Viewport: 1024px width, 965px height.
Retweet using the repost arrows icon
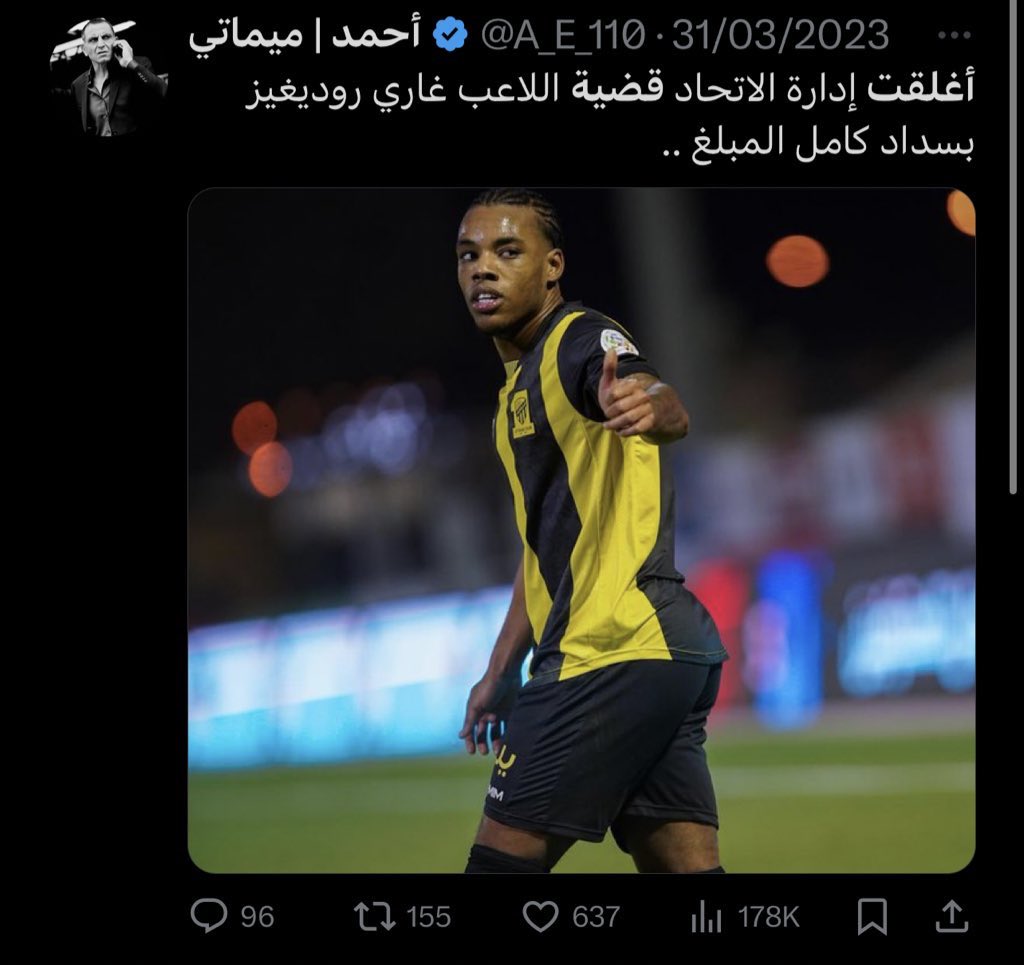pyautogui.click(x=375, y=916)
